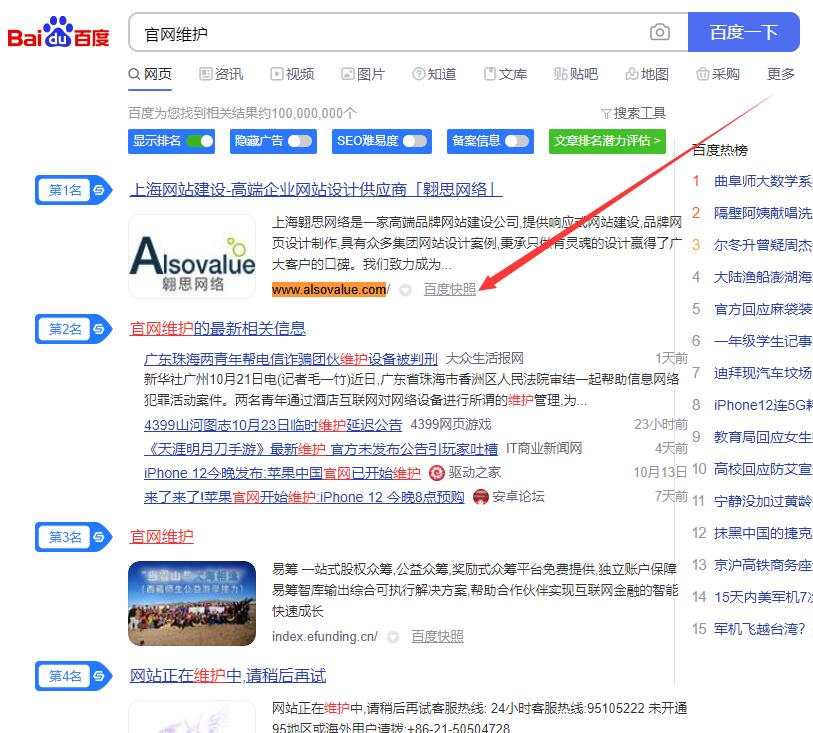The height and width of the screenshot is (733, 813).
Task: Open 文章排名潜力评估 green button
Action: pyautogui.click(x=607, y=141)
